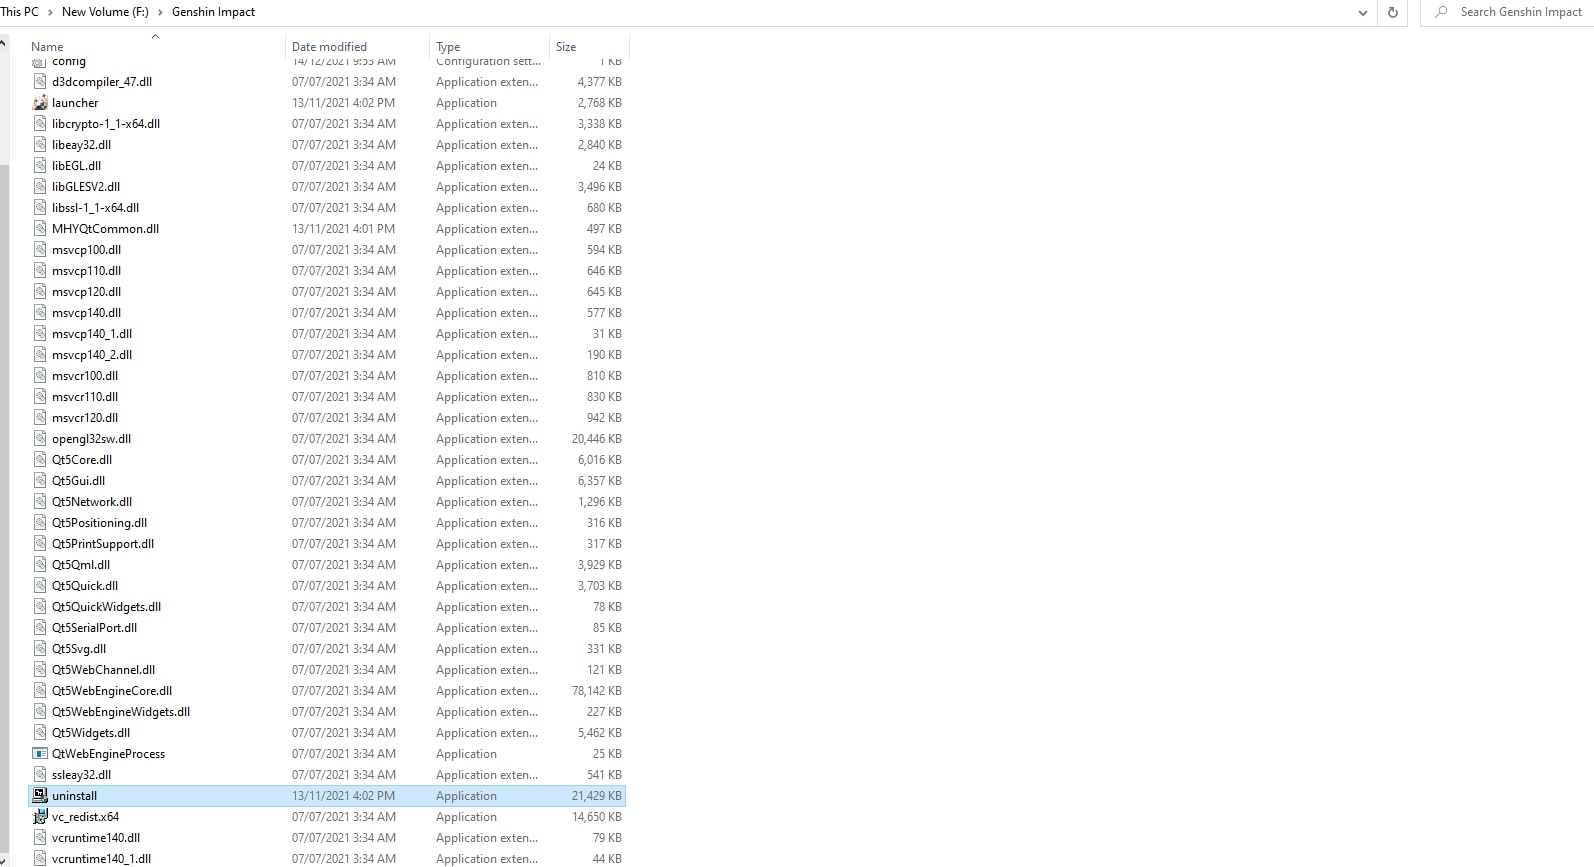This screenshot has height=867, width=1594.
Task: Expand the chevron after New Volume (F:)
Action: click(x=160, y=12)
